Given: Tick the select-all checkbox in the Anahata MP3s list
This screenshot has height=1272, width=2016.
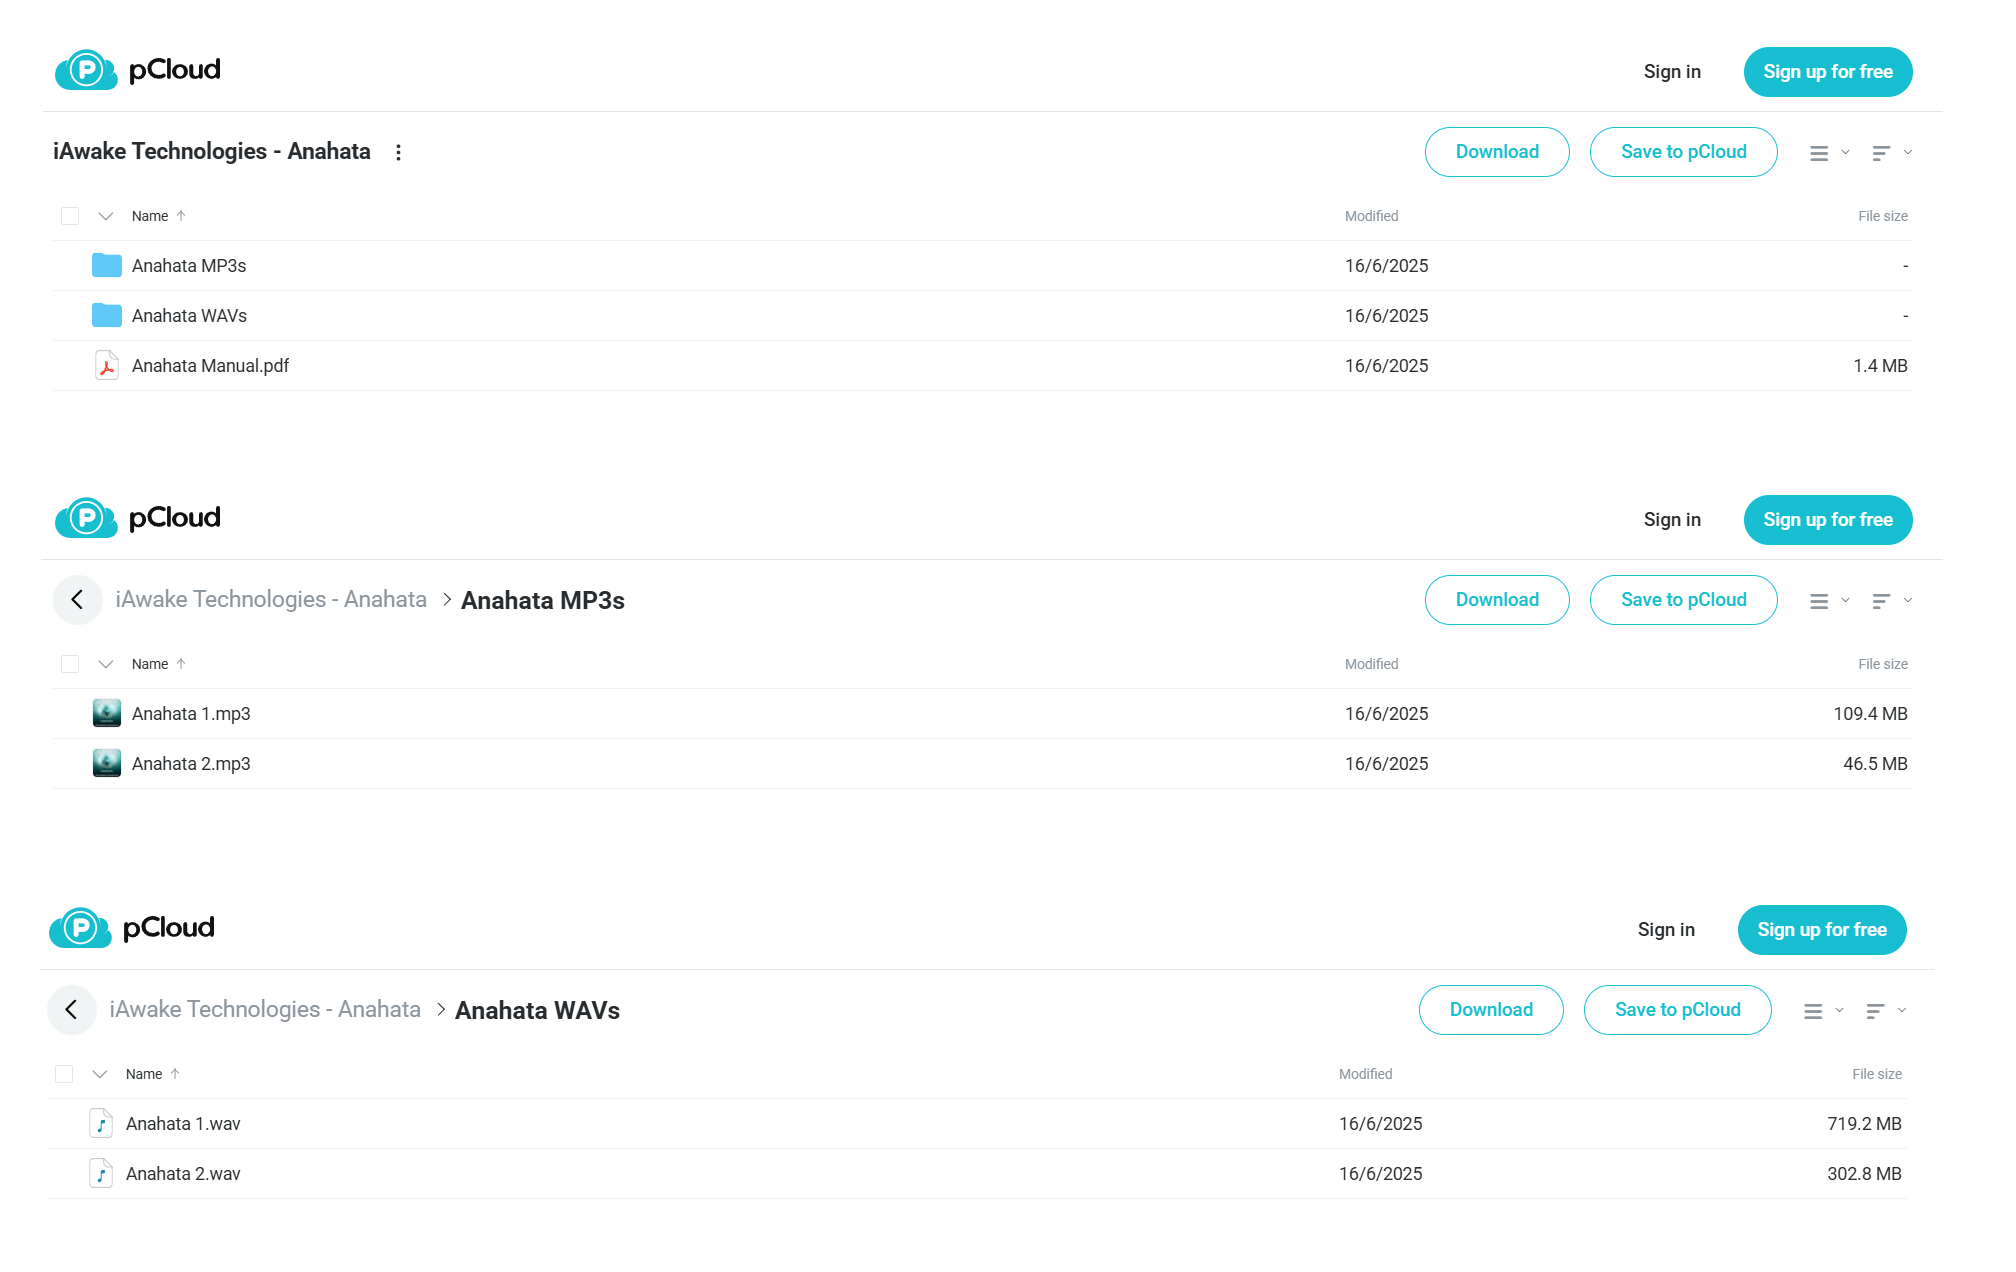Looking at the screenshot, I should coord(70,664).
